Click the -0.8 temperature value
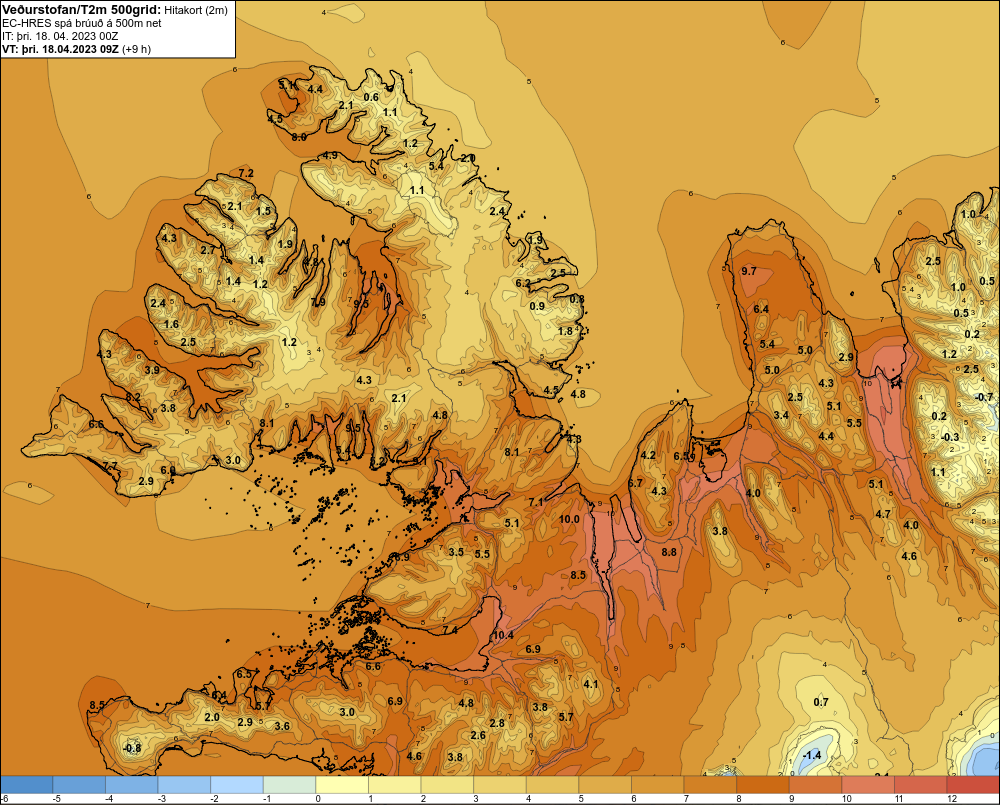 tap(132, 748)
